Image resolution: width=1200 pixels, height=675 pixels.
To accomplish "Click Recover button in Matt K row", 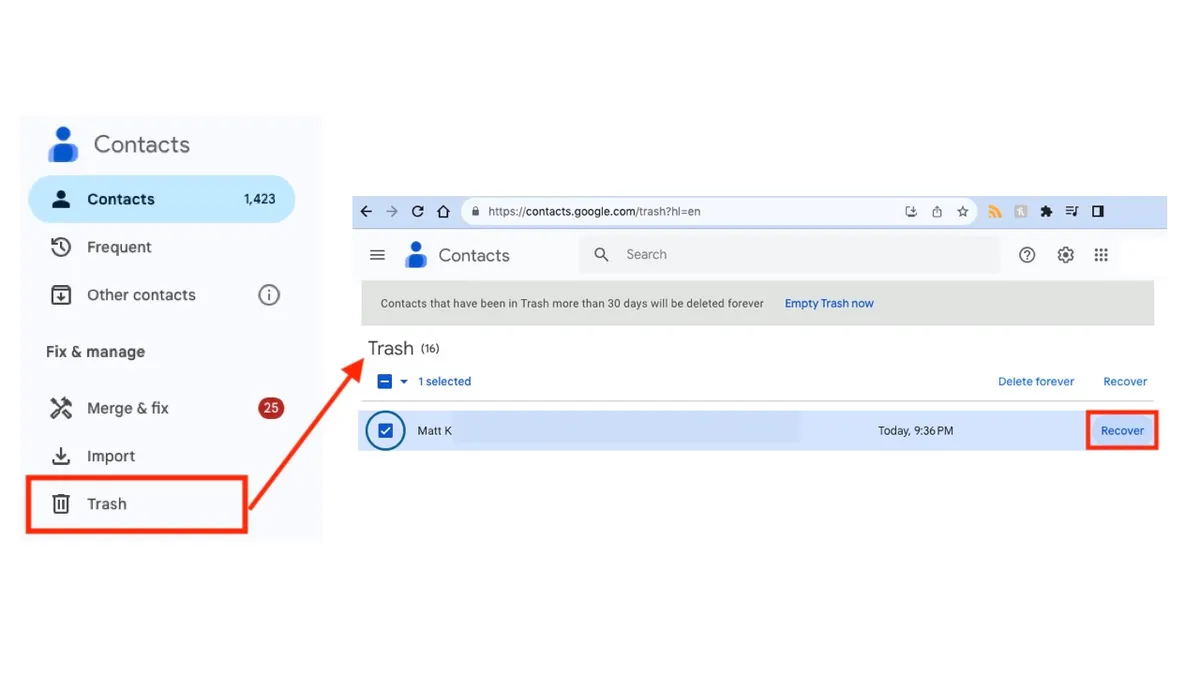I will pos(1122,431).
